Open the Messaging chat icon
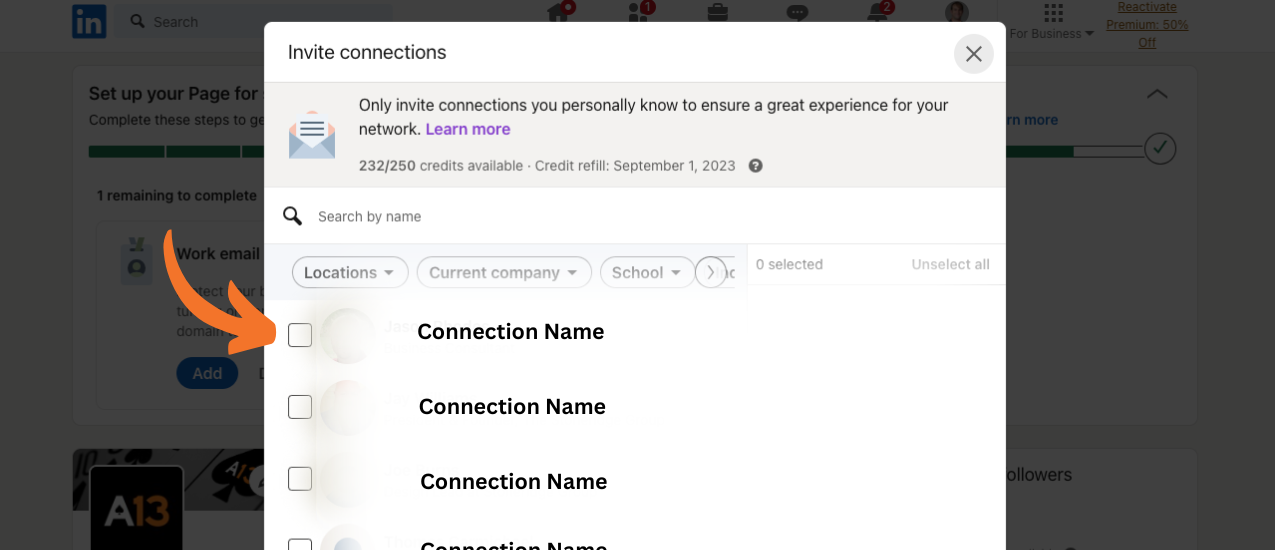The width and height of the screenshot is (1275, 550). pyautogui.click(x=797, y=12)
